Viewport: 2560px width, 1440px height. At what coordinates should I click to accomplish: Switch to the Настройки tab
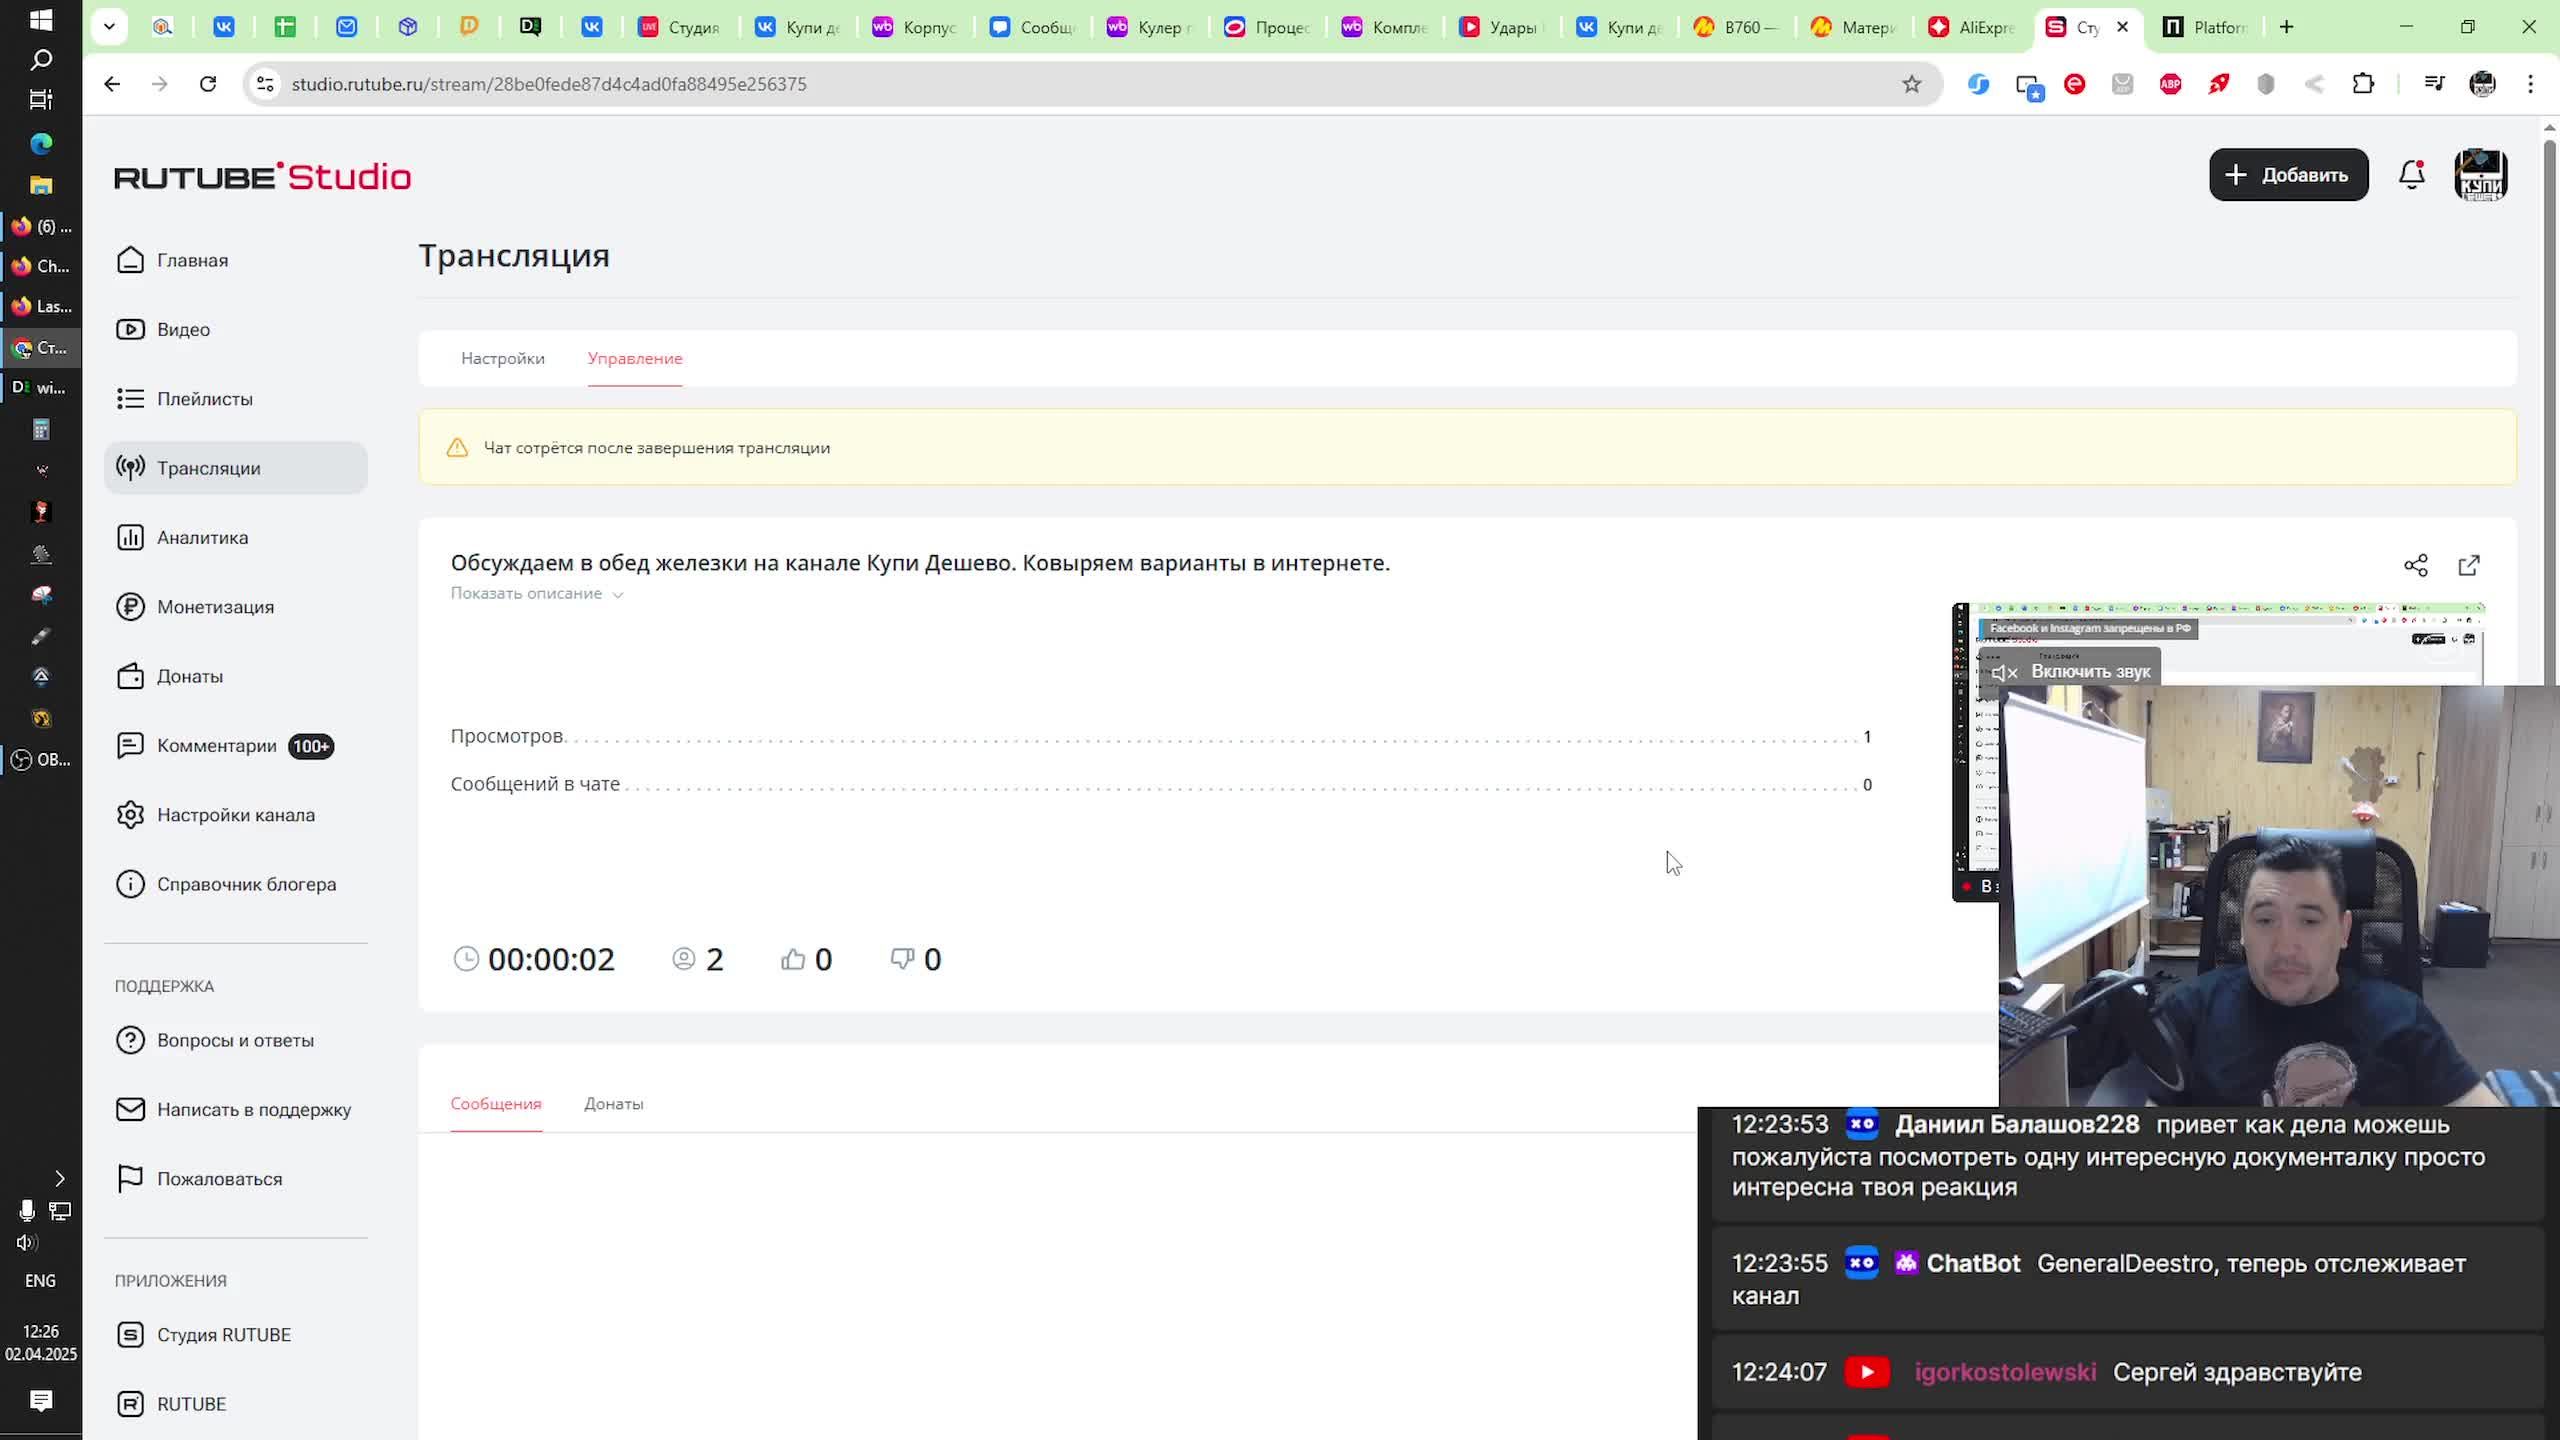point(502,358)
